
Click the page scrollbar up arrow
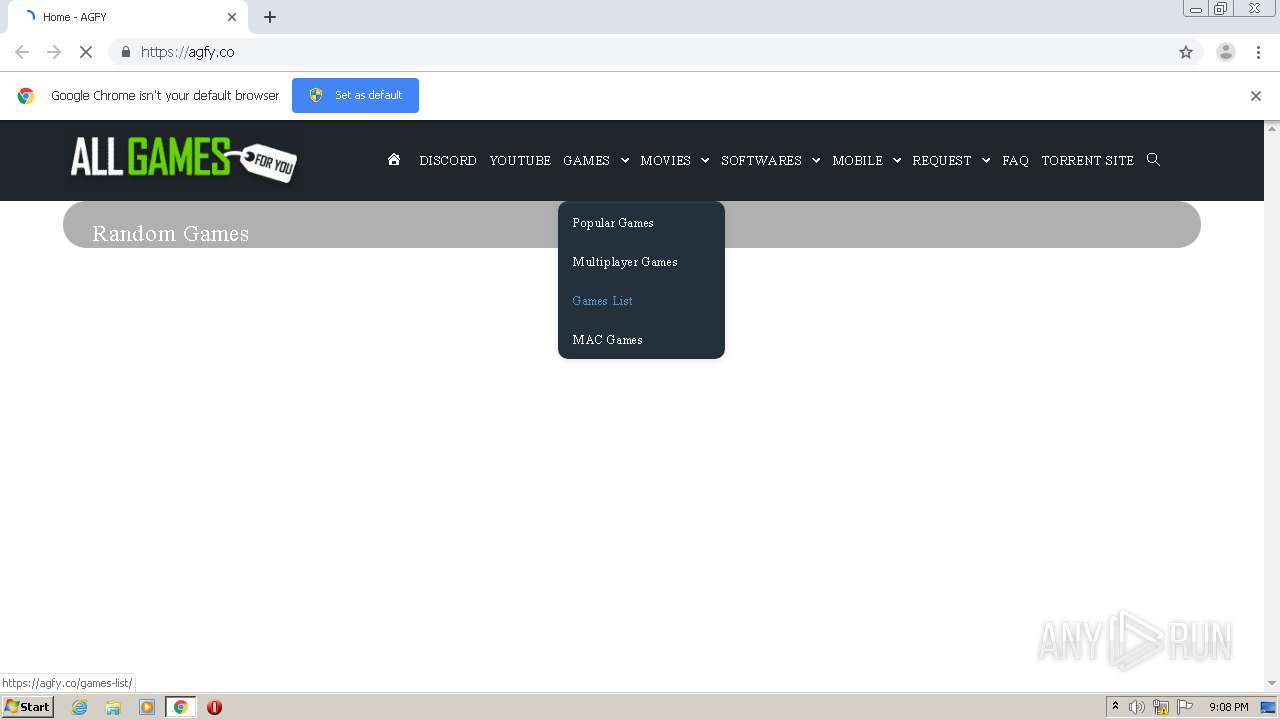[x=1272, y=128]
